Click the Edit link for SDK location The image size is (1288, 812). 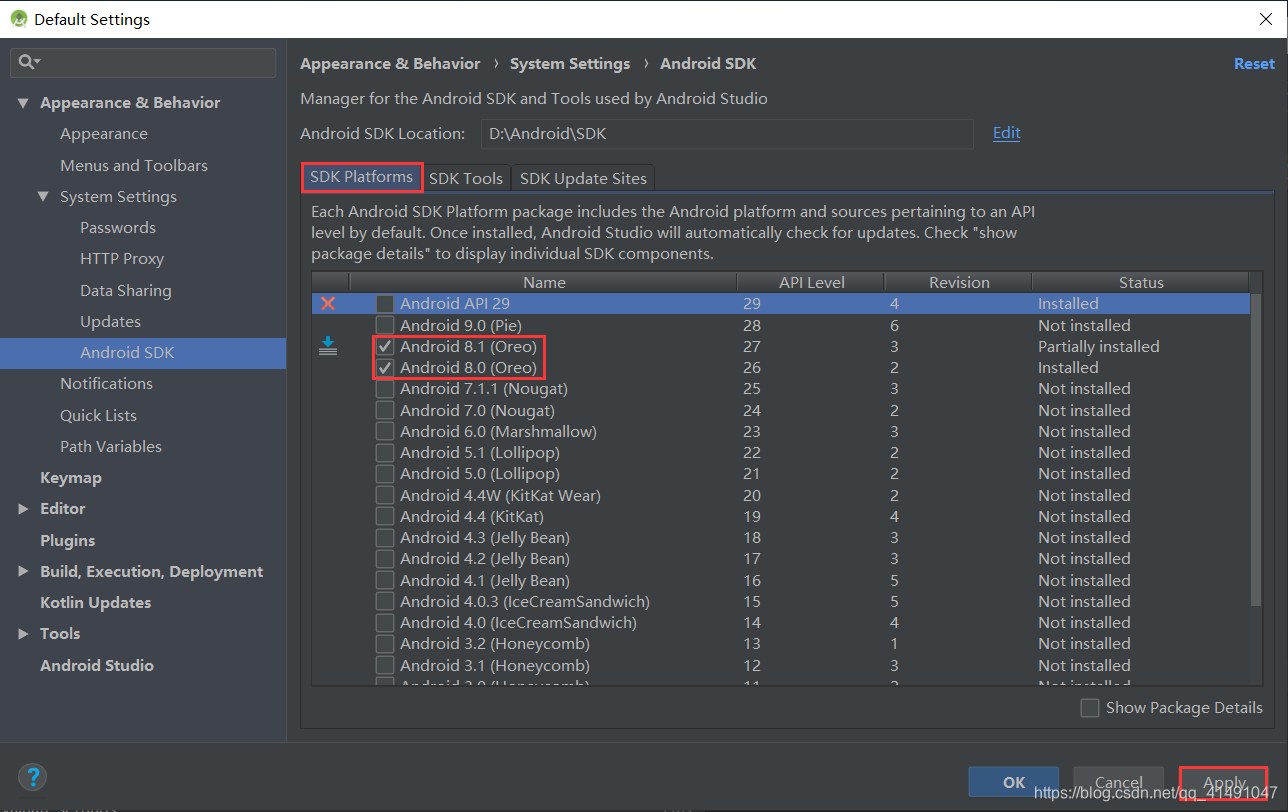[x=1006, y=132]
